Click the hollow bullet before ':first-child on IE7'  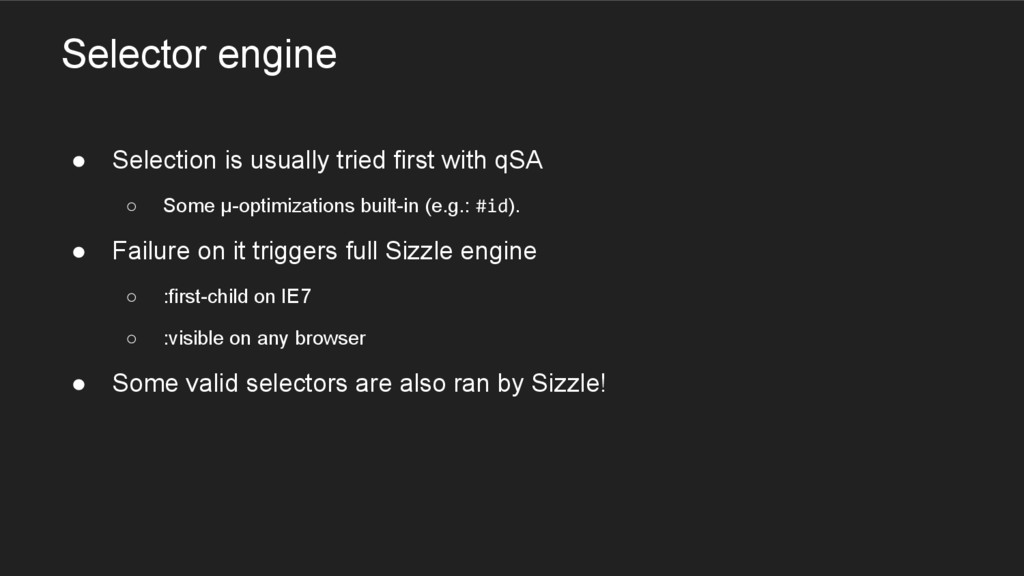[x=132, y=297]
